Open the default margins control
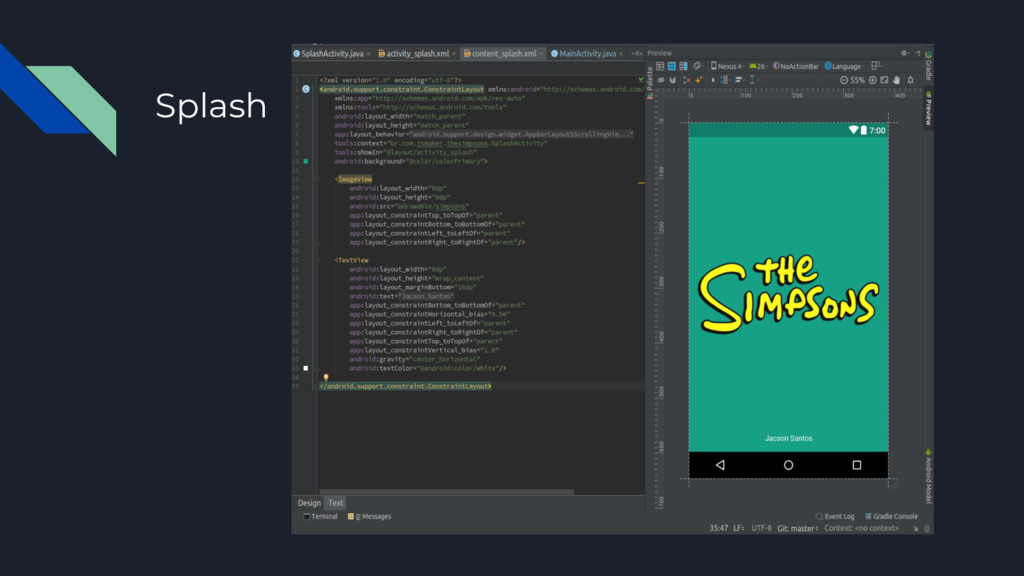Screen dimensions: 1024x576 (713, 80)
